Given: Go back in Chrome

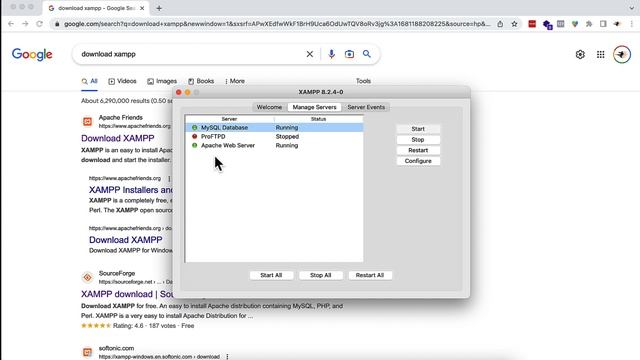Looking at the screenshot, I should pyautogui.click(x=11, y=24).
